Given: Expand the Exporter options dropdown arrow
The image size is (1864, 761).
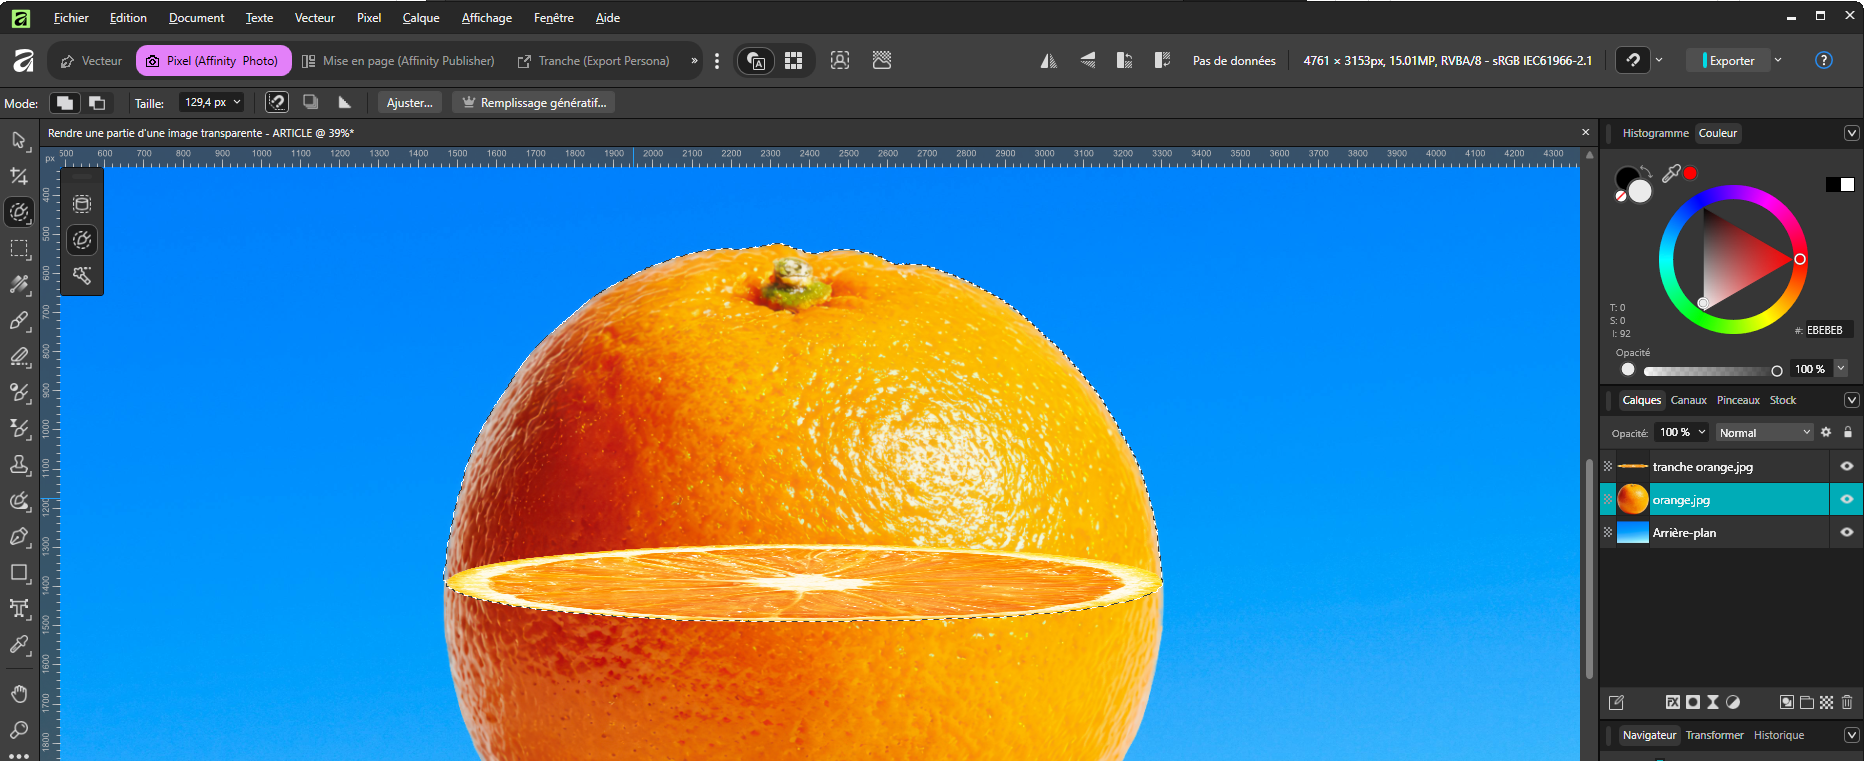Looking at the screenshot, I should pos(1778,61).
